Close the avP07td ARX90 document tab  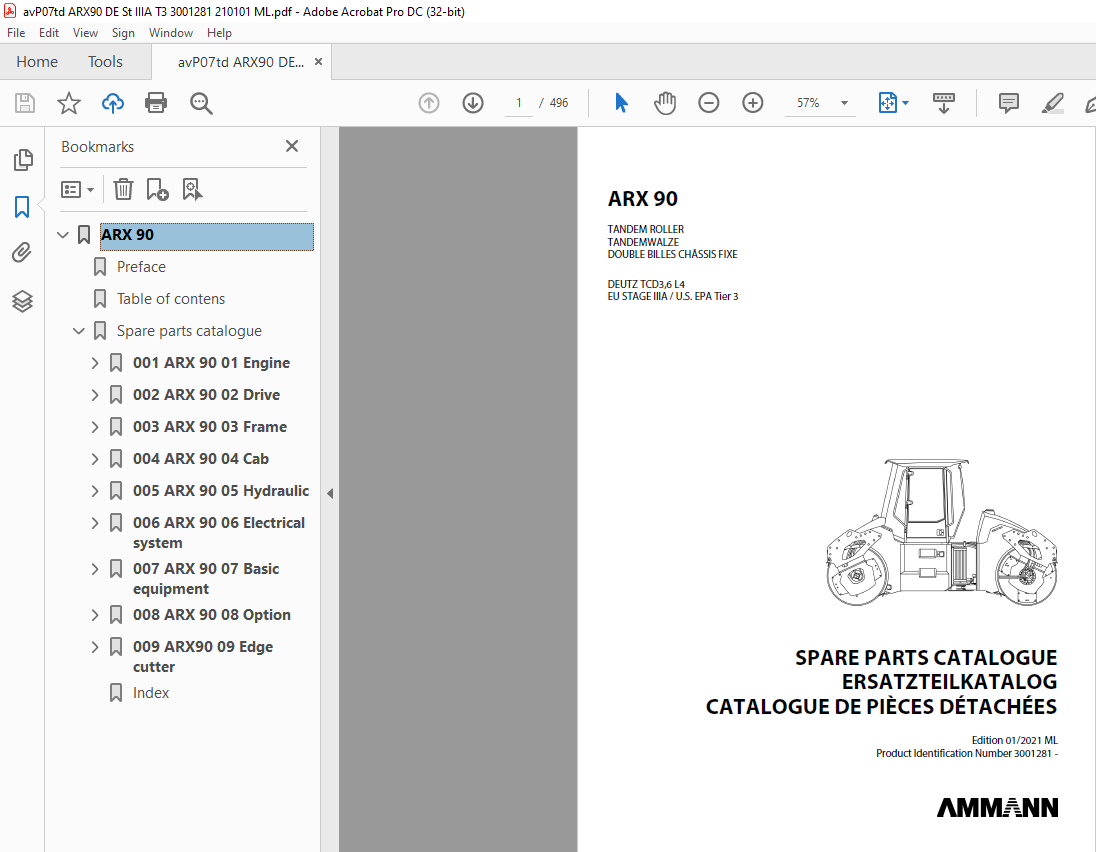(x=318, y=62)
